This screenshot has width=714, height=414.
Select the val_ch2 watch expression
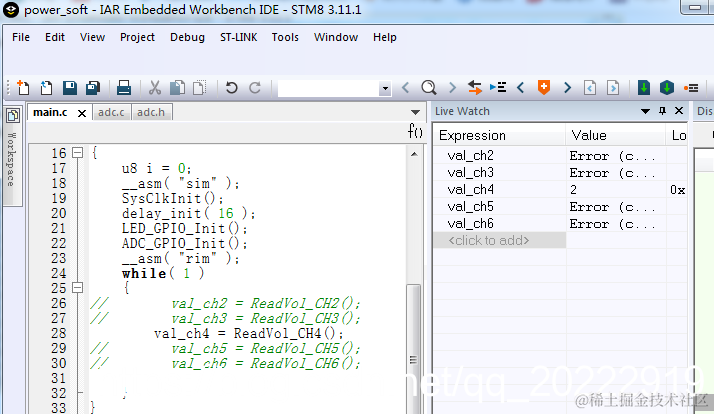[x=470, y=156]
